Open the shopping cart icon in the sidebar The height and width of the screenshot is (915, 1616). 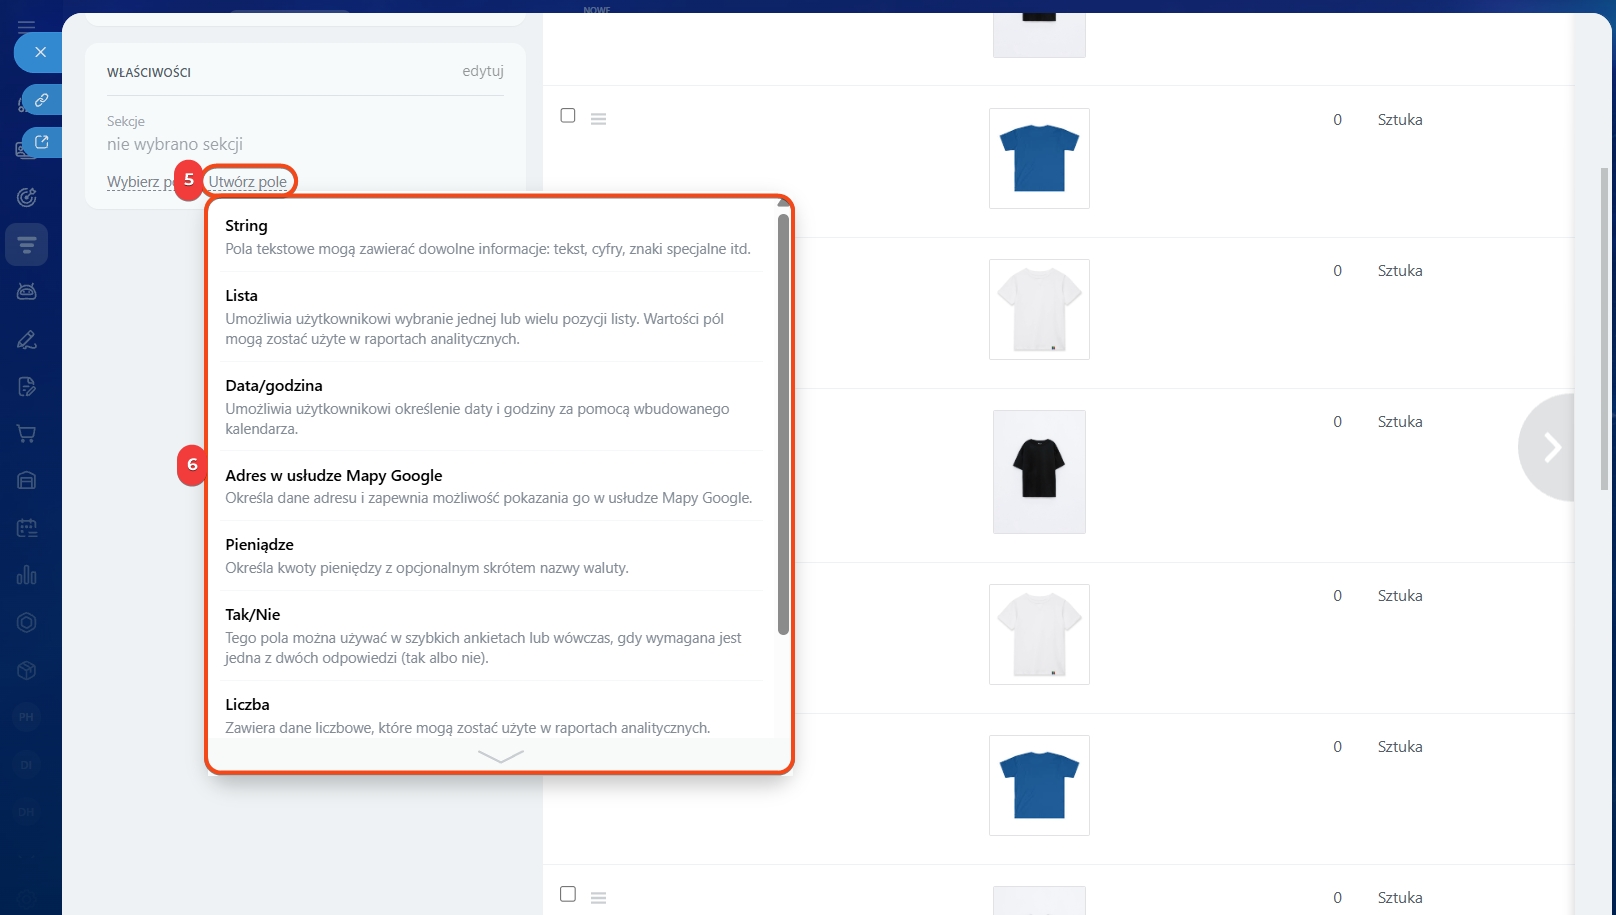click(x=27, y=434)
